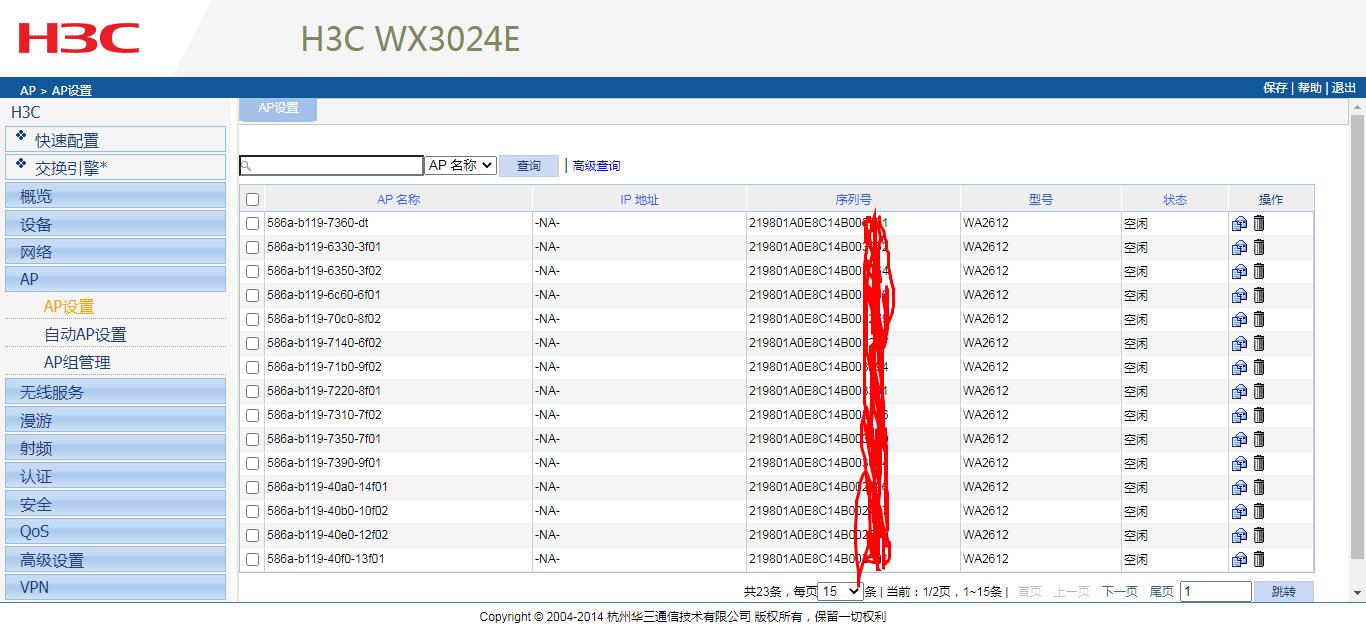Delete AP 586a-b119-7350-7f01 with trash icon
This screenshot has height=629, width=1366.
pyautogui.click(x=1259, y=439)
